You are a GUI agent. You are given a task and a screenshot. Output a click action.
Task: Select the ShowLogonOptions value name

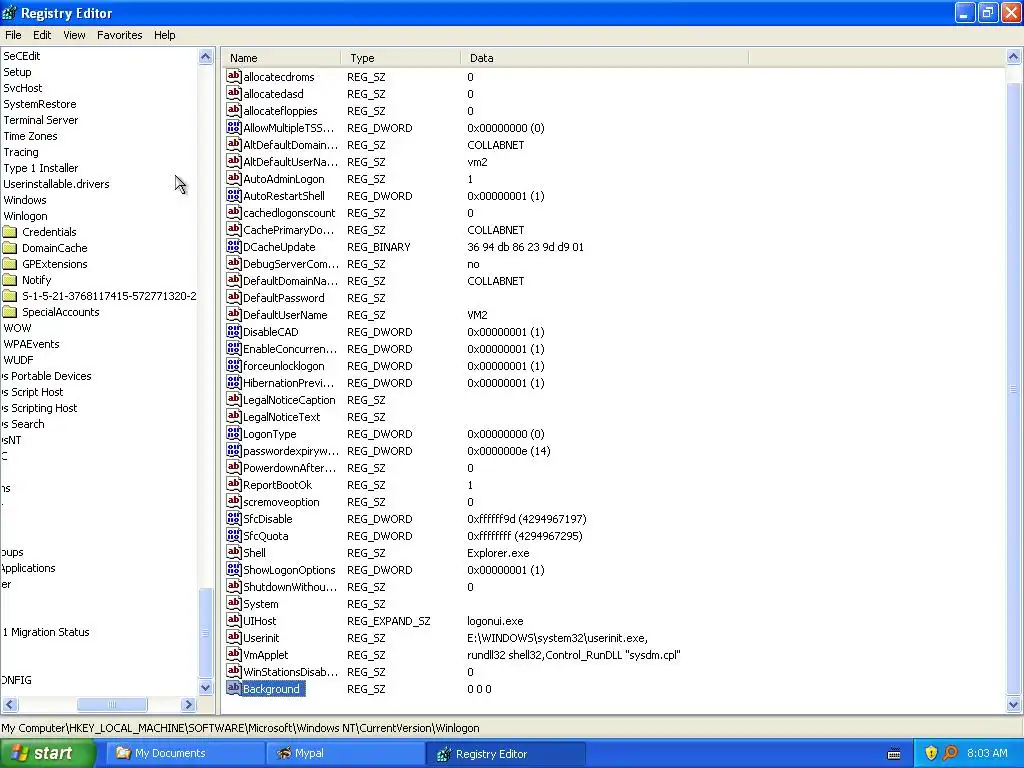(289, 569)
